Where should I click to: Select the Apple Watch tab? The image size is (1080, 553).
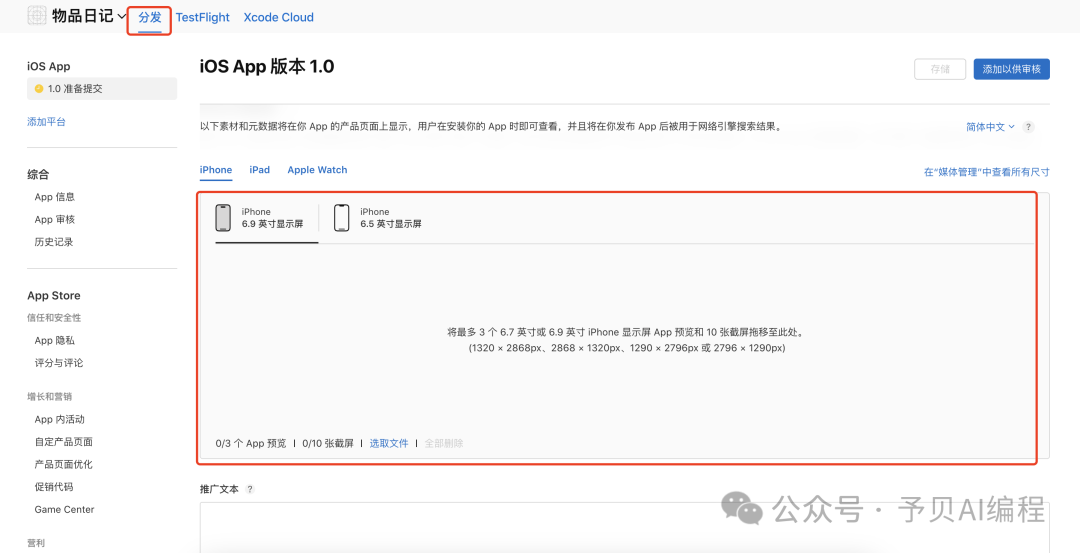317,170
